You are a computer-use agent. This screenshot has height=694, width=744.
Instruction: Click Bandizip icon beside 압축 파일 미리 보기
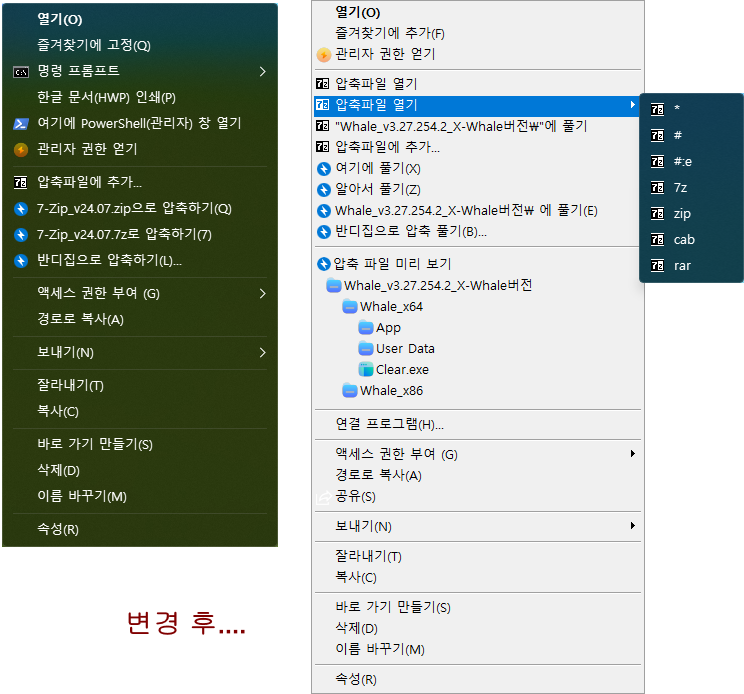click(x=324, y=264)
